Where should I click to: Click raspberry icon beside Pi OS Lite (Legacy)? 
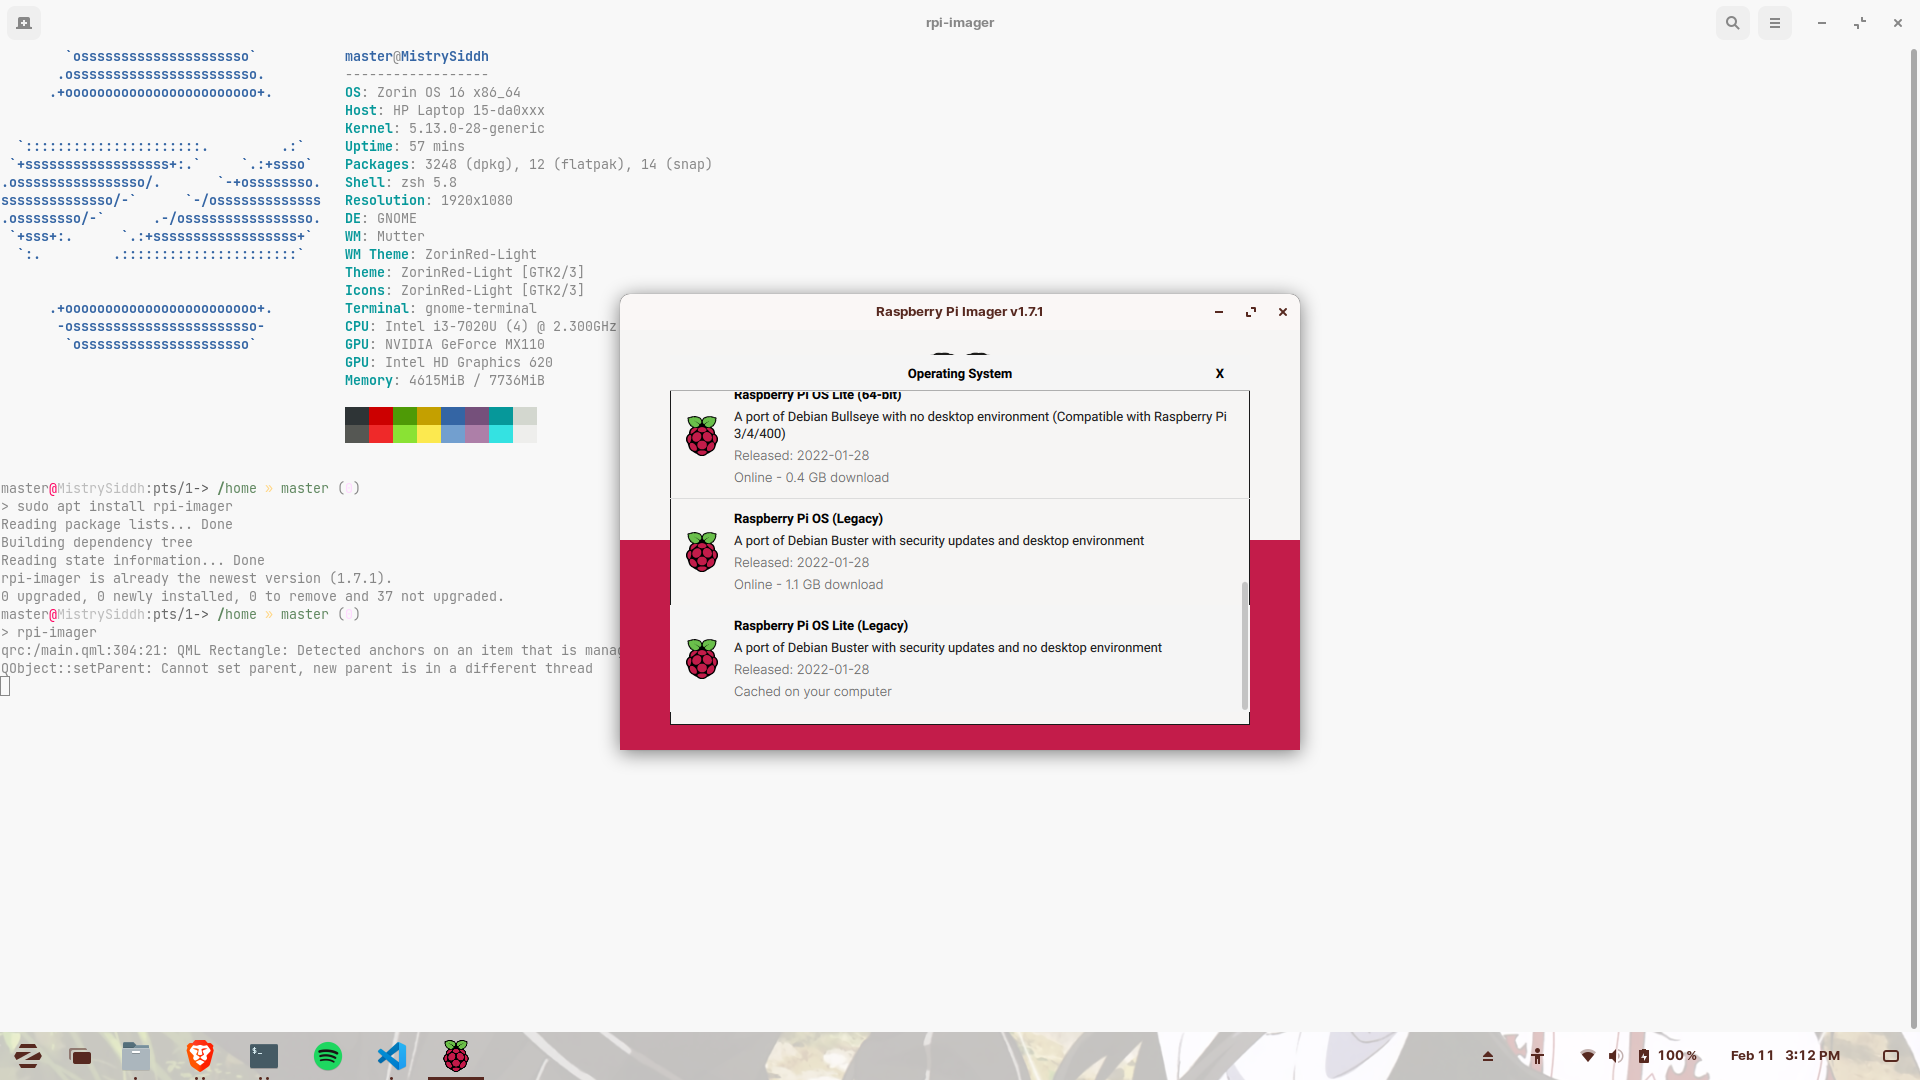(x=702, y=659)
